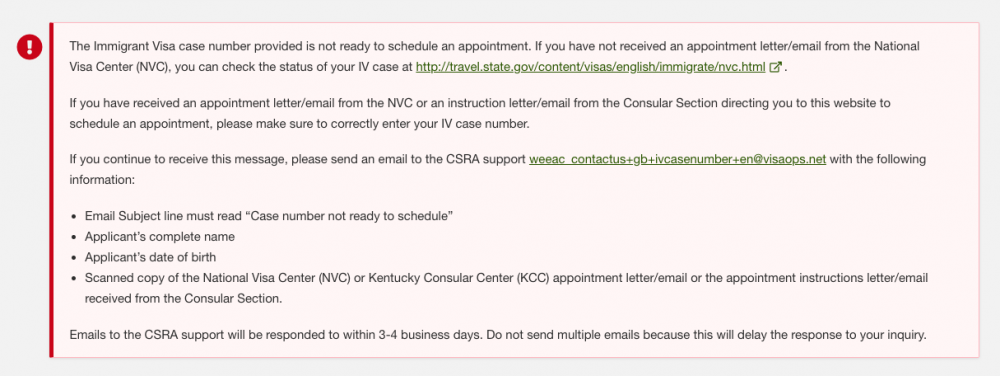1000x376 pixels.
Task: Click the "Email Subject line must read" bullet item
Action: click(x=268, y=215)
